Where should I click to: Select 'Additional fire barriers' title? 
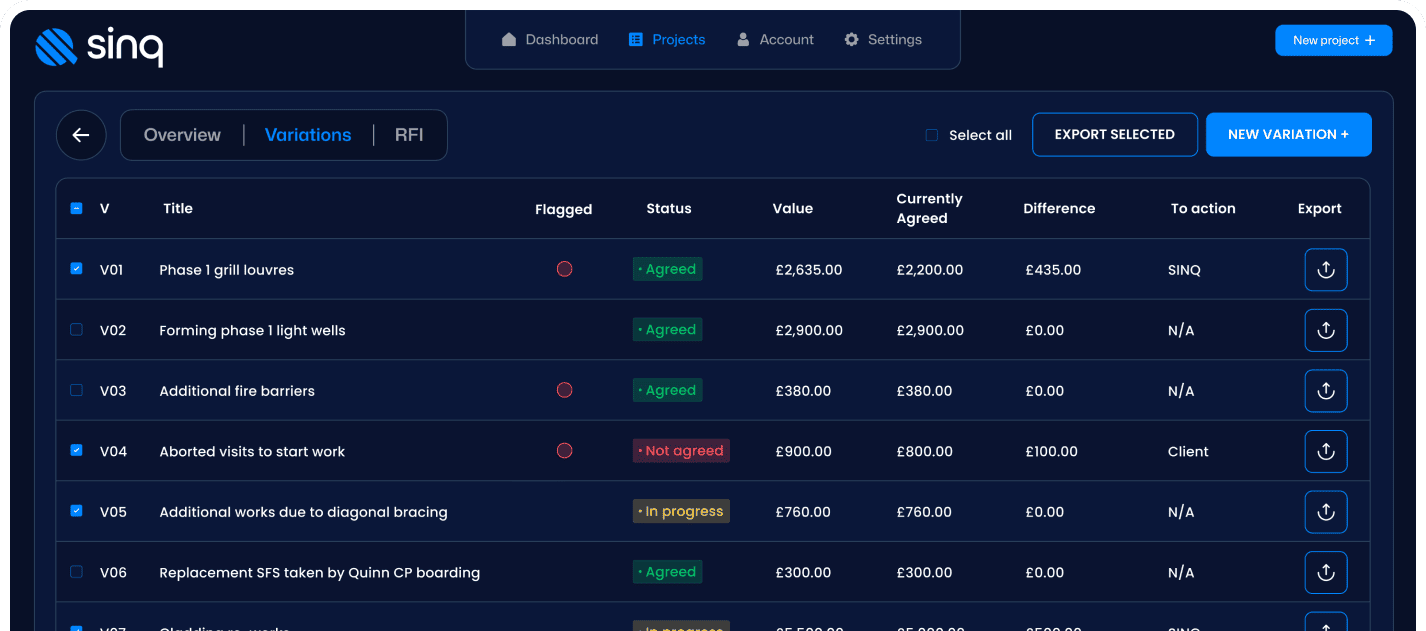point(237,391)
